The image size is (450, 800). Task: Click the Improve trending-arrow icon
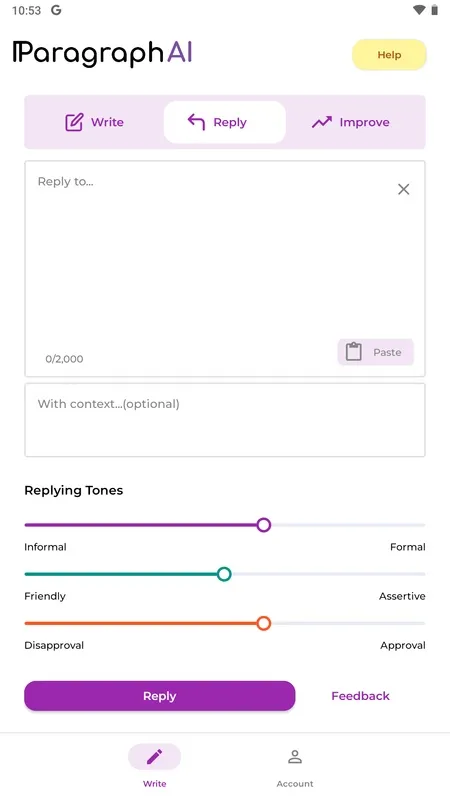pyautogui.click(x=321, y=122)
